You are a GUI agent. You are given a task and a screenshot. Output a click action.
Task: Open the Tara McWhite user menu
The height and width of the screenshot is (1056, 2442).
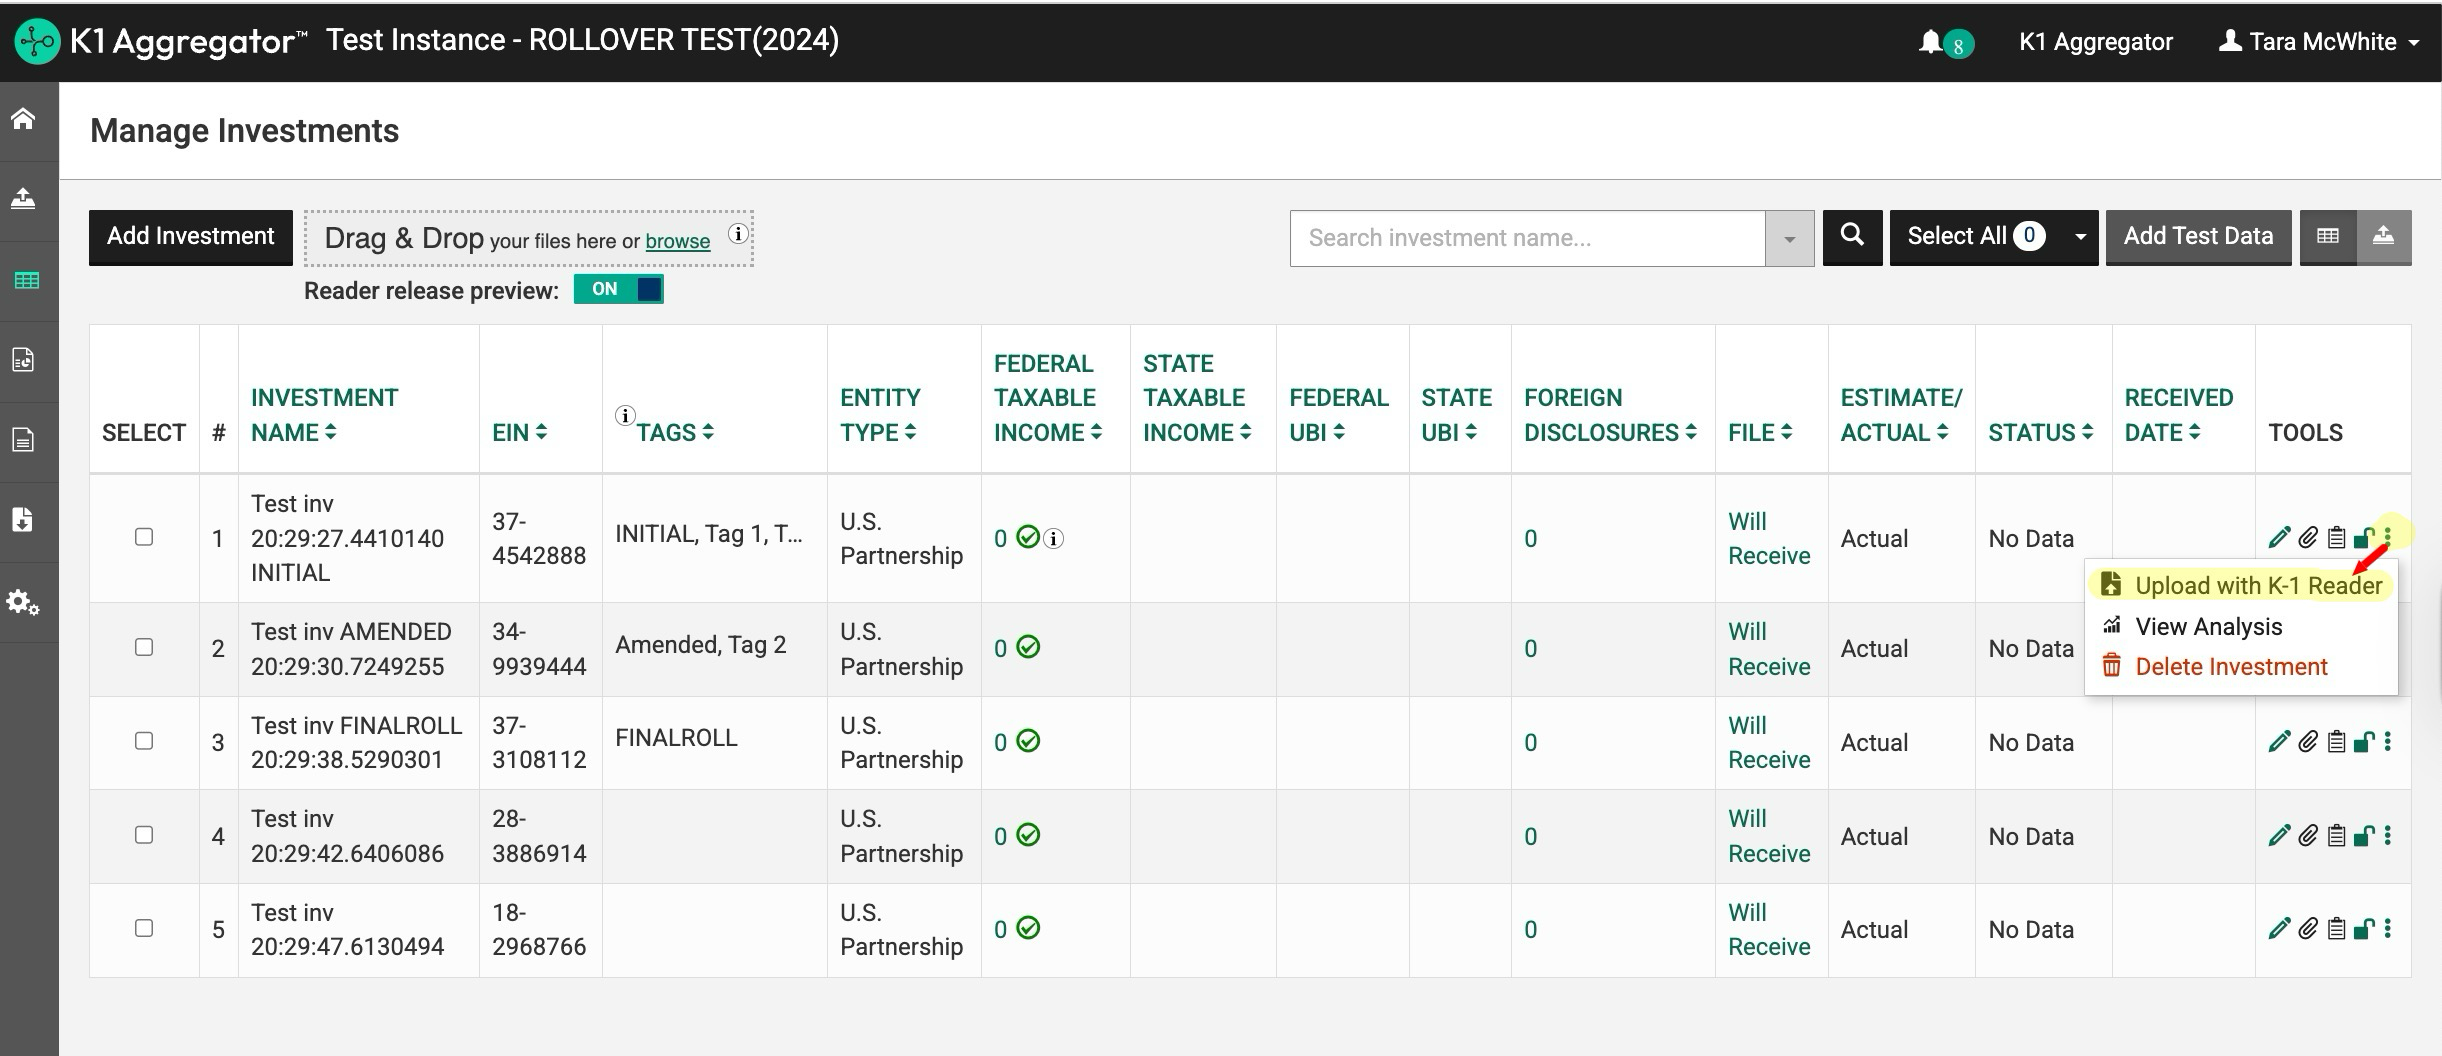[x=2320, y=42]
